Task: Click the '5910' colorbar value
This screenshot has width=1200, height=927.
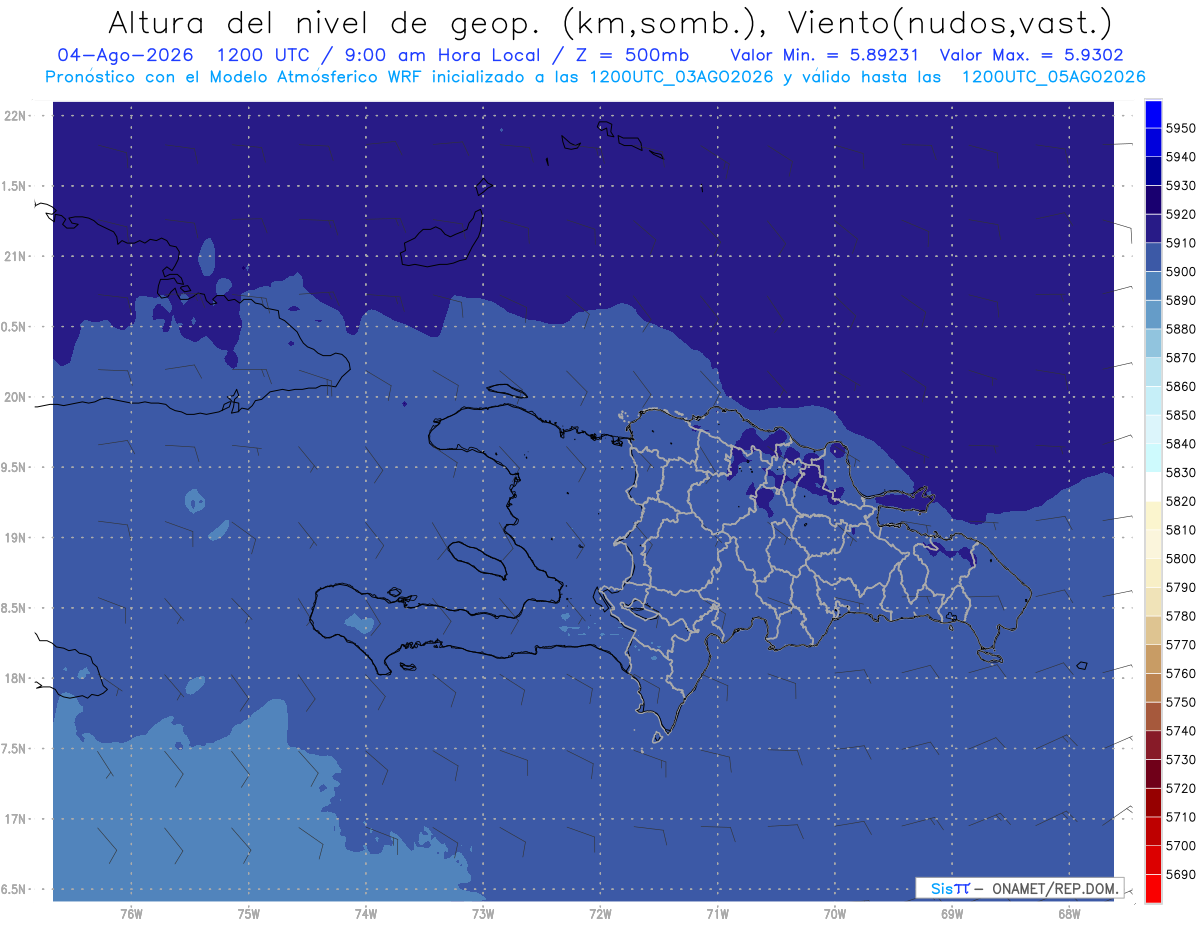Action: 1180,243
